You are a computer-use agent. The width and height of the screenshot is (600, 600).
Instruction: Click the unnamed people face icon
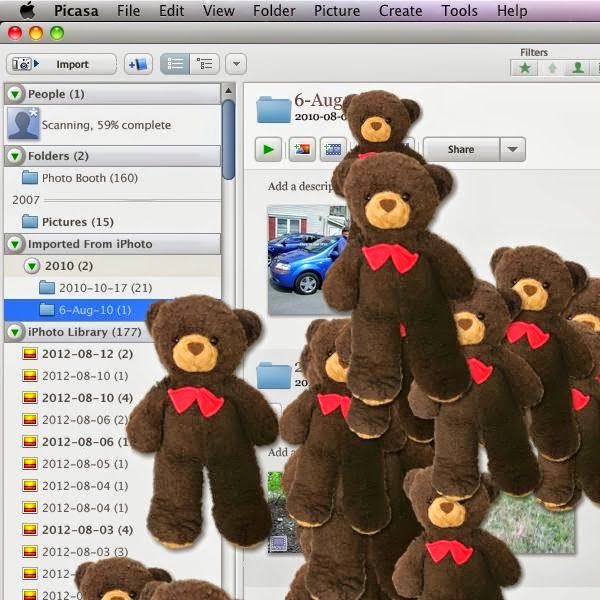point(23,124)
